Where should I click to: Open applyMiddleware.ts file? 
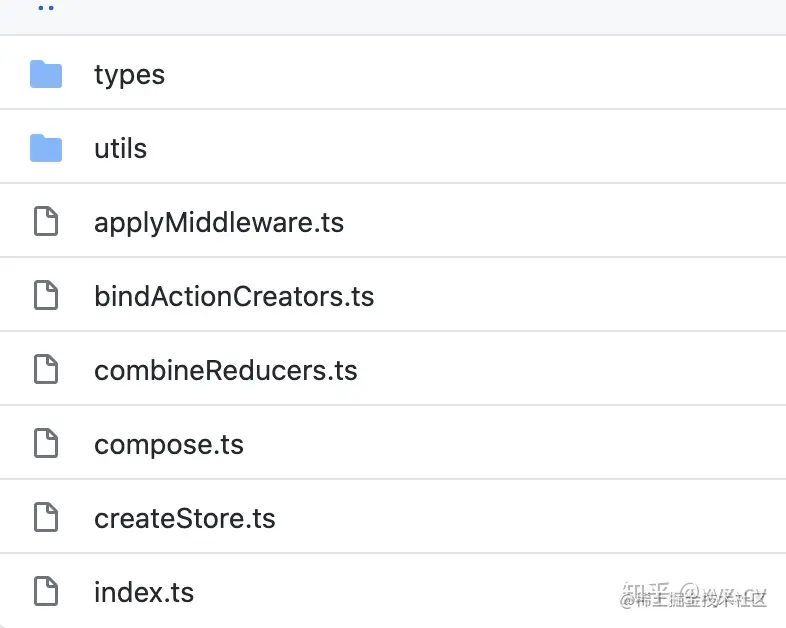tap(218, 222)
